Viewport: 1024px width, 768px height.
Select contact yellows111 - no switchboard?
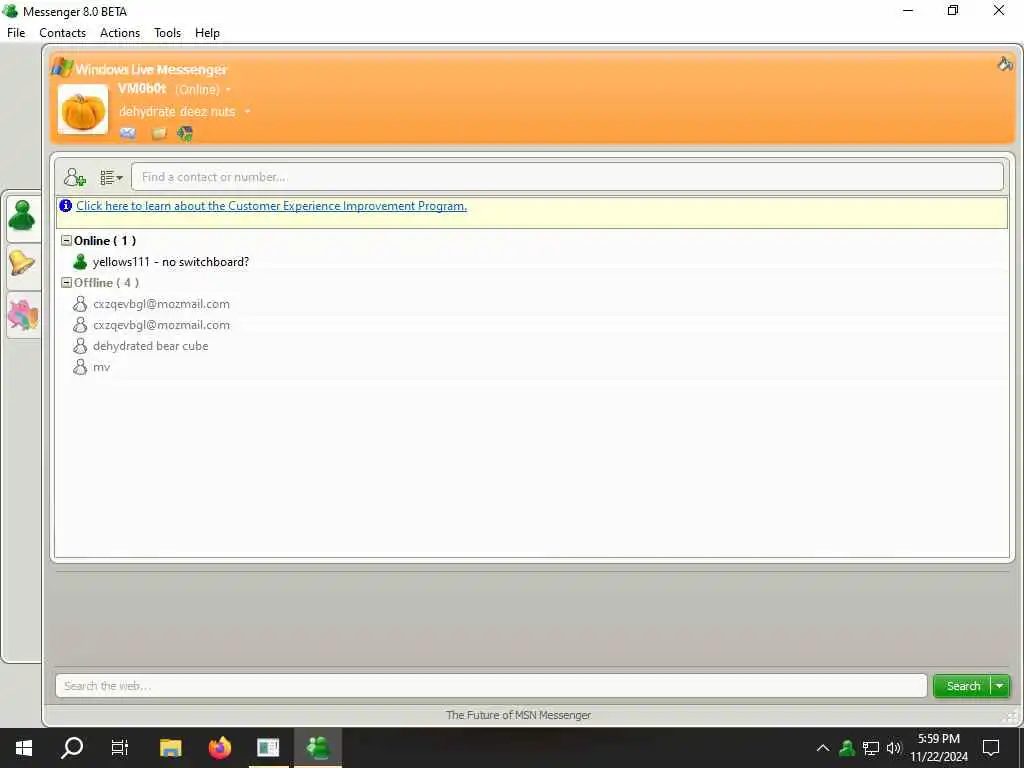pos(170,262)
